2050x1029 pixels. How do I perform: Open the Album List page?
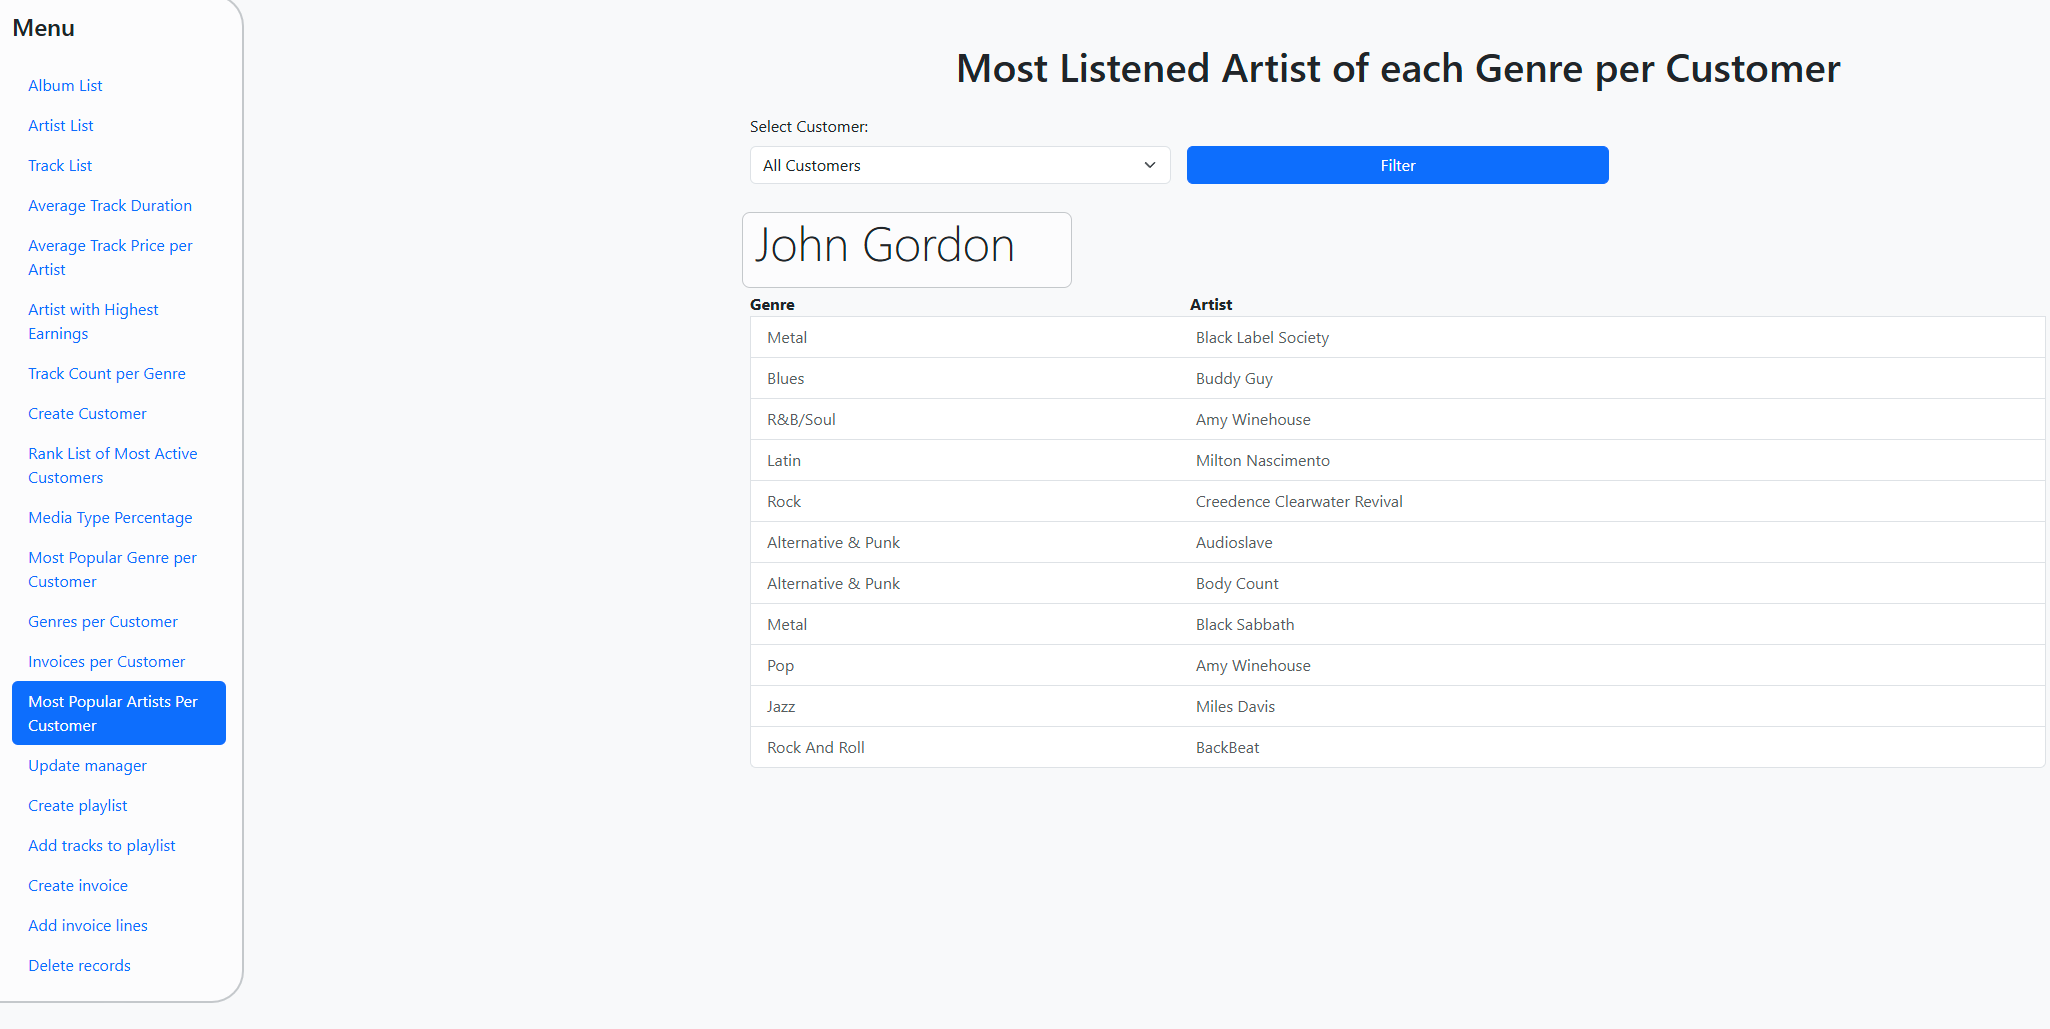point(65,86)
